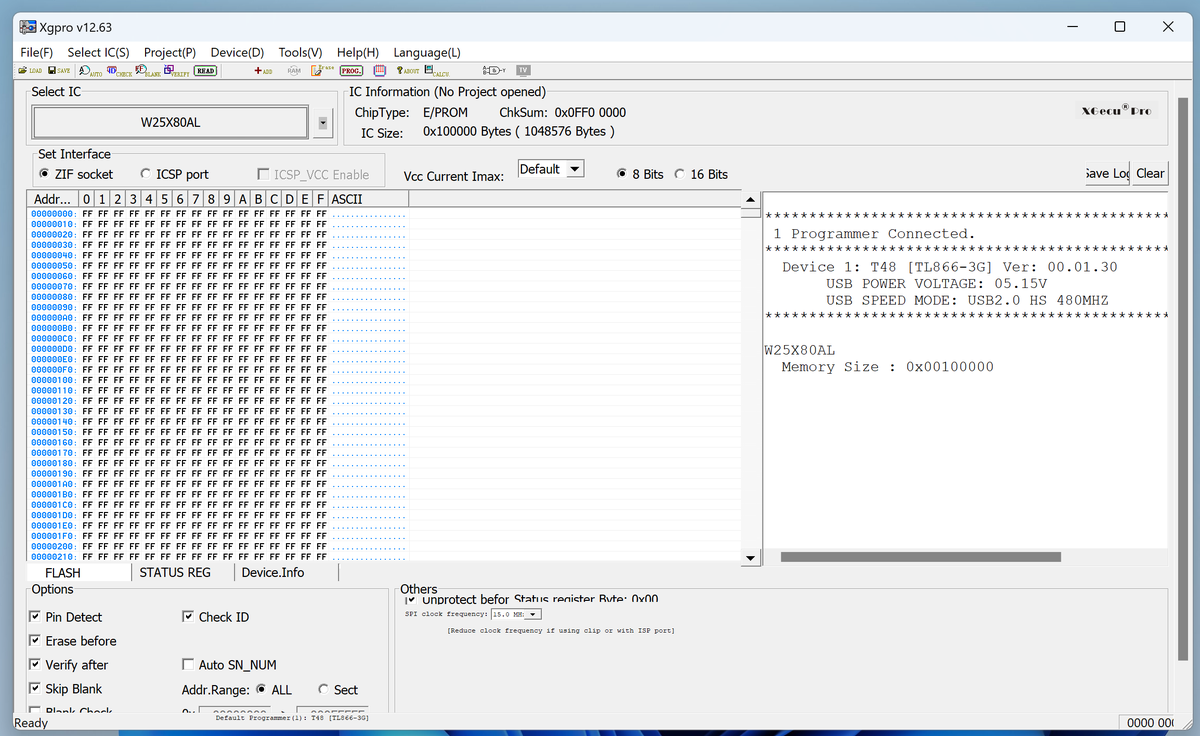Screen dimensions: 1200x736
Task: Open Select IC(S) menu
Action: (98, 52)
